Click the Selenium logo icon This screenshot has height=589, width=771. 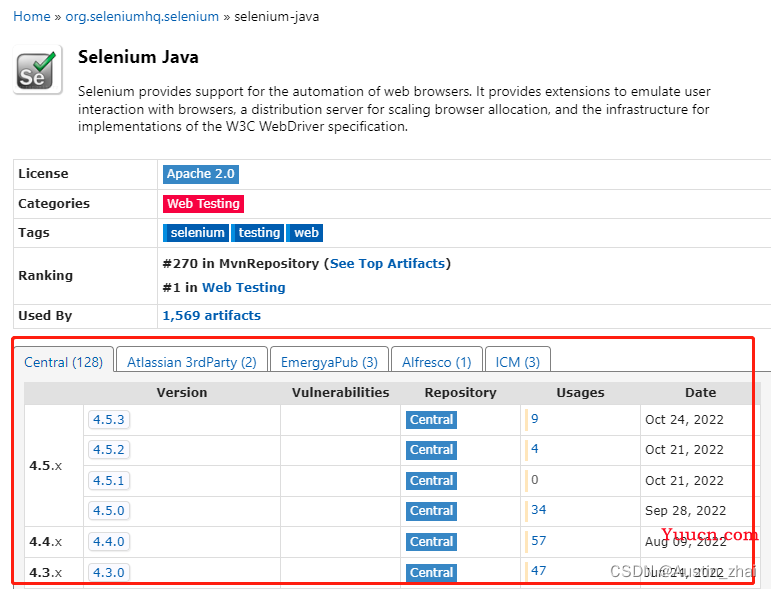point(37,69)
